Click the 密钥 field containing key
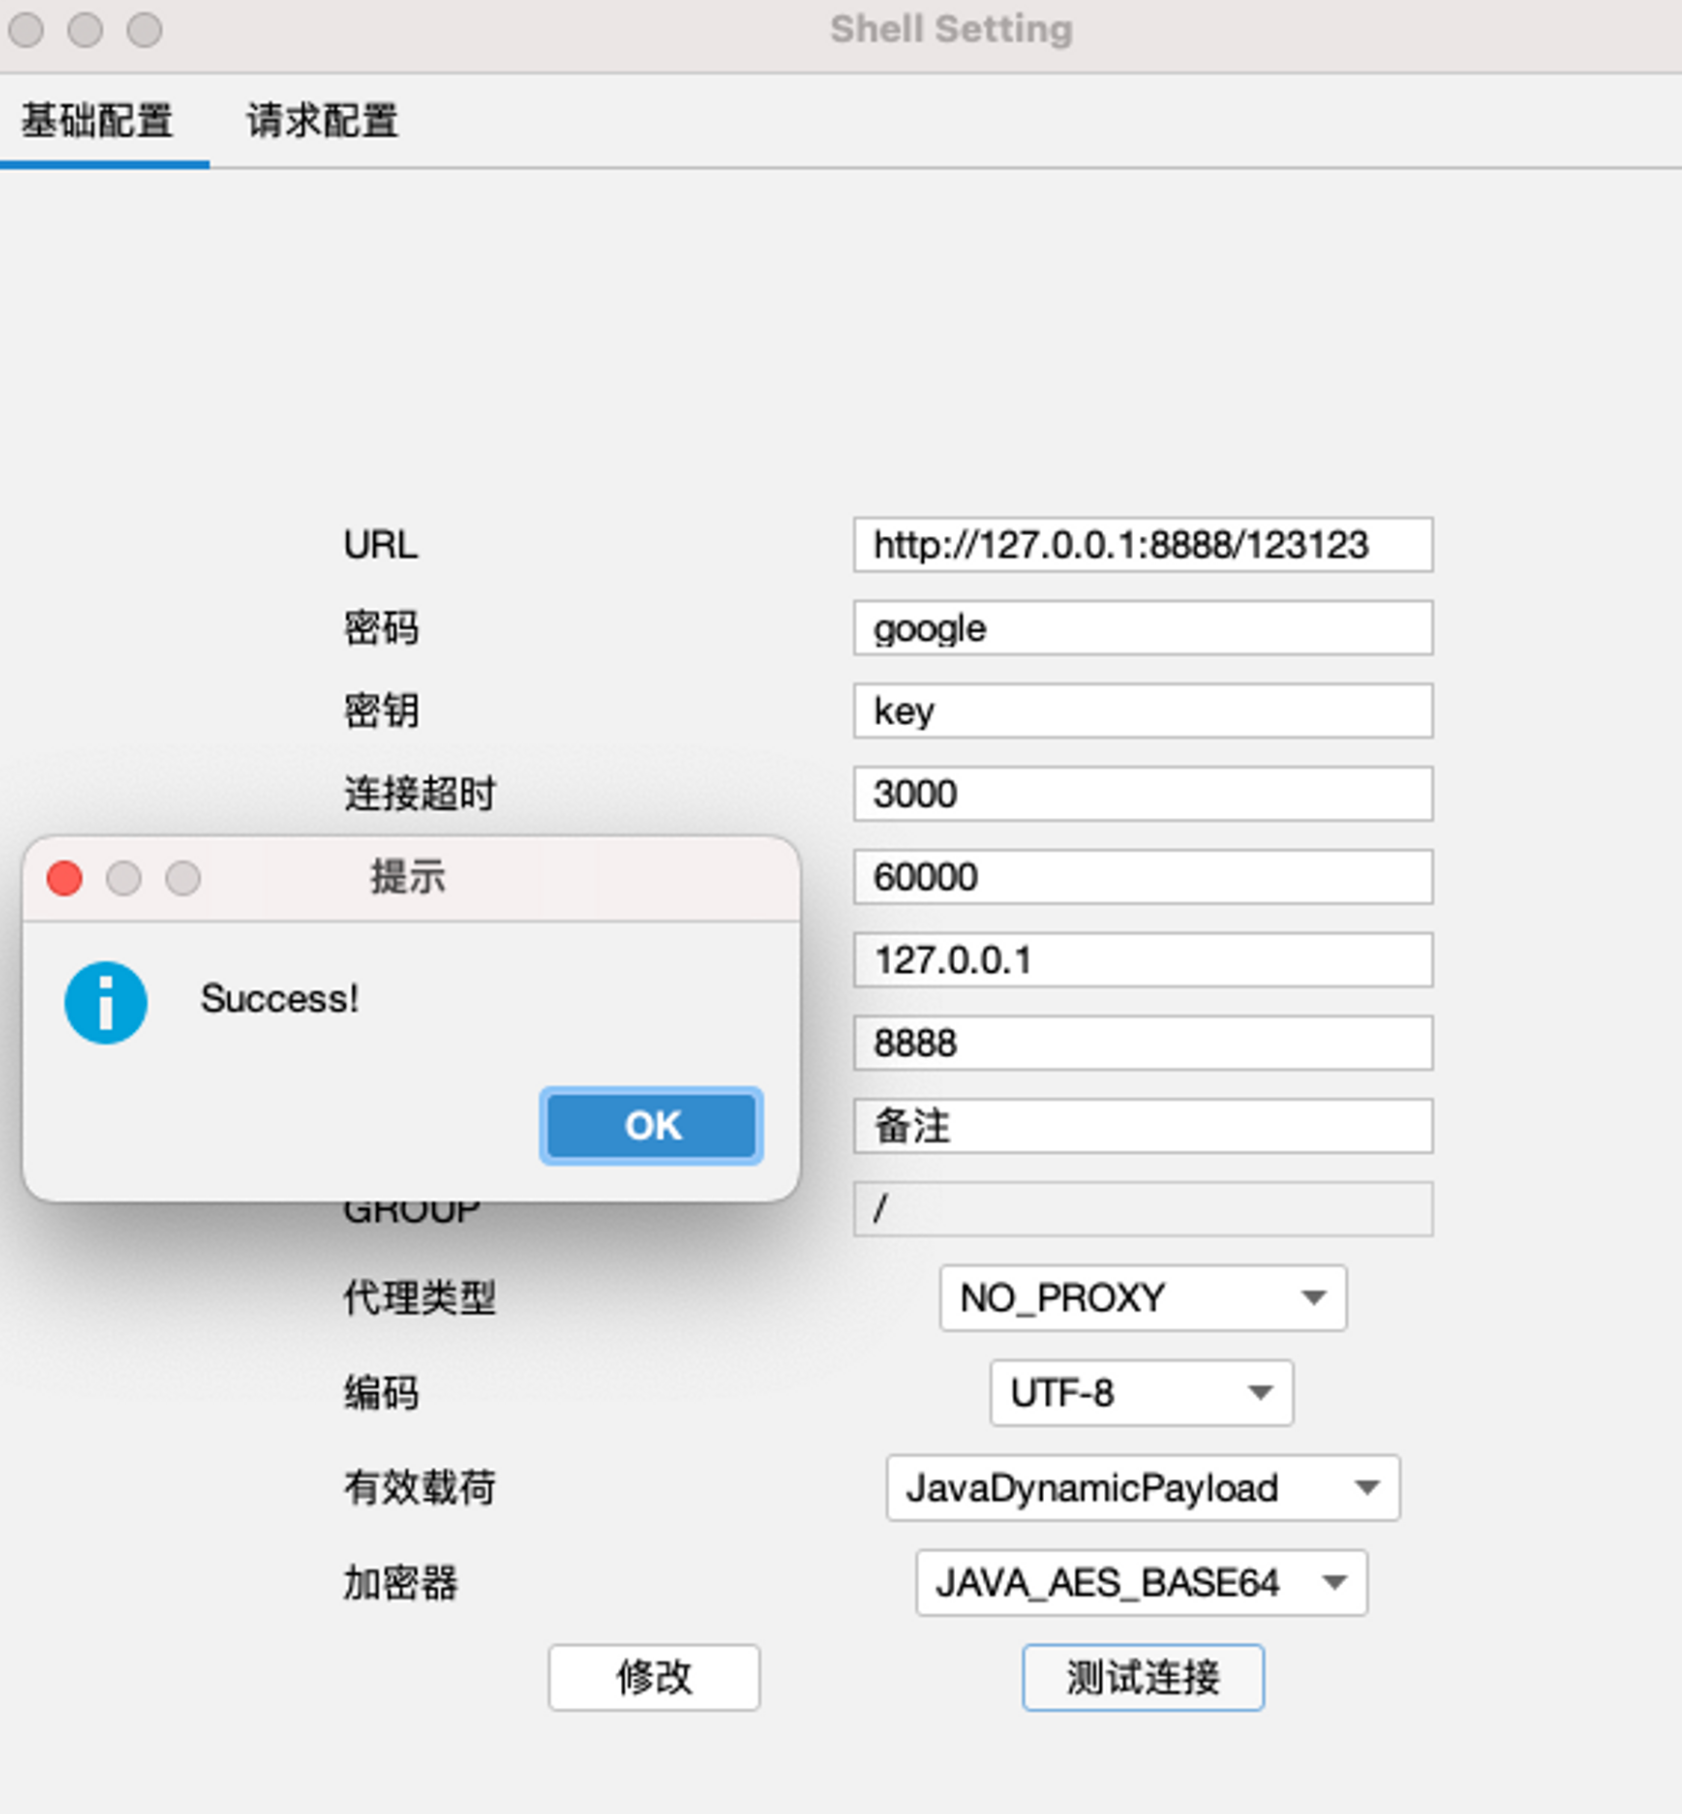 point(1143,711)
